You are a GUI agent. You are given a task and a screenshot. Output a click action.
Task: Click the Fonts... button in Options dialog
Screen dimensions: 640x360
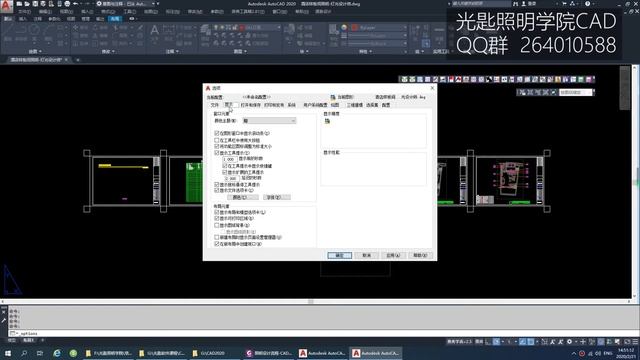pos(277,197)
